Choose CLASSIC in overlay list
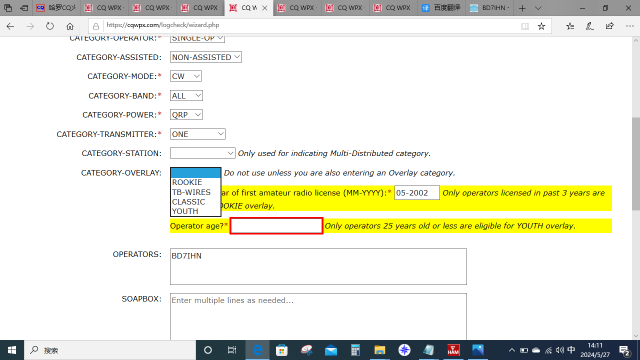Image resolution: width=640 pixels, height=360 pixels. coord(196,202)
